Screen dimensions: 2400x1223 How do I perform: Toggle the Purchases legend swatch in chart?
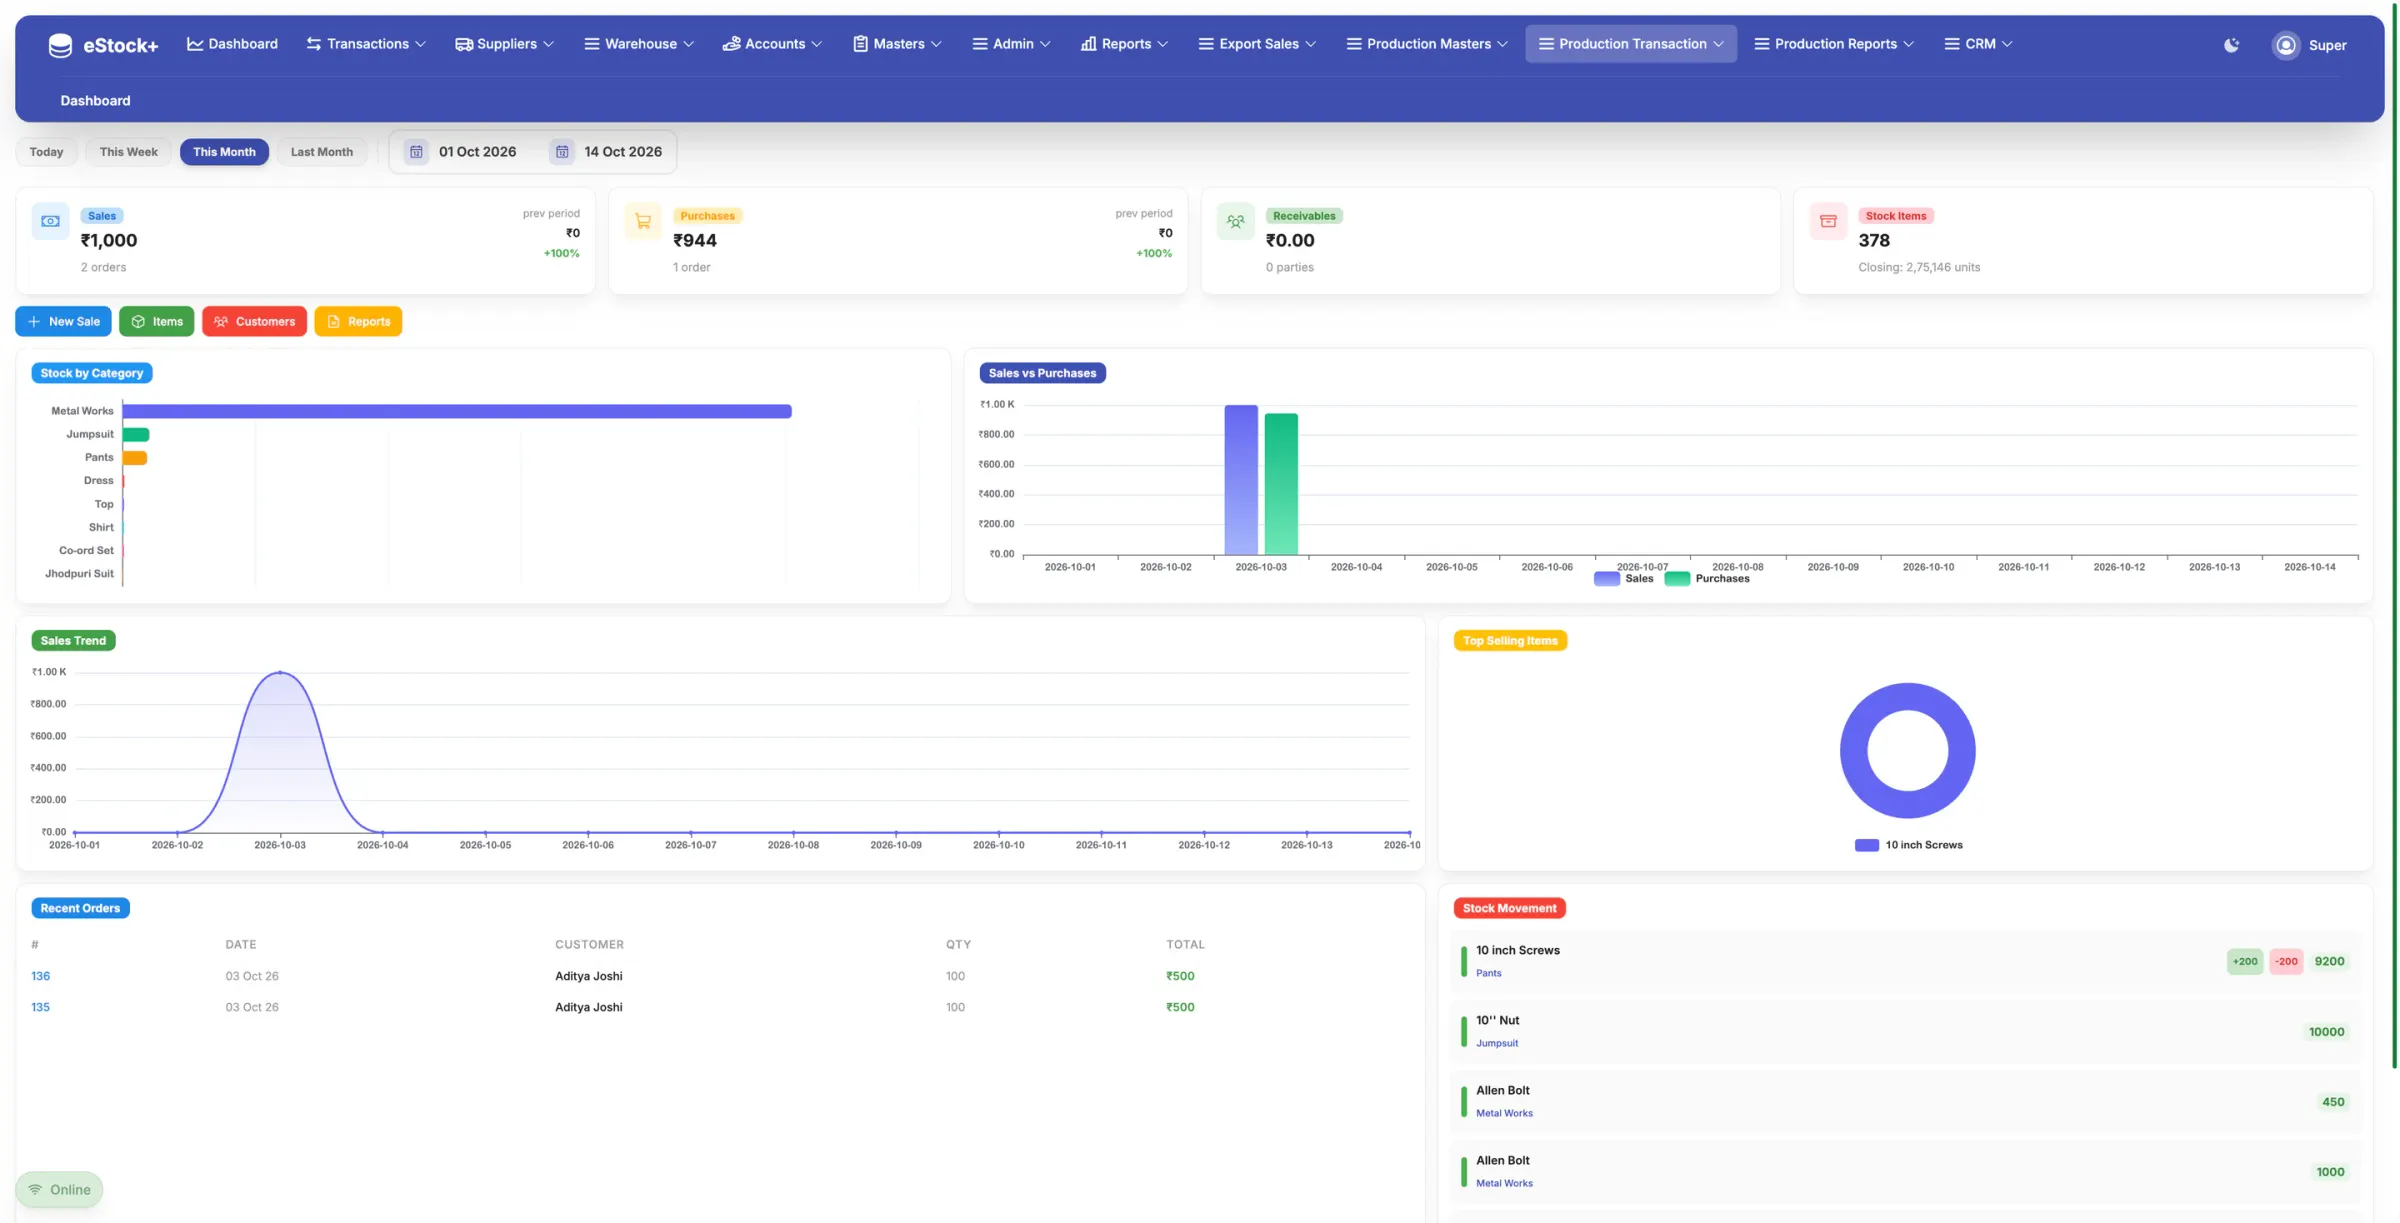pos(1677,579)
